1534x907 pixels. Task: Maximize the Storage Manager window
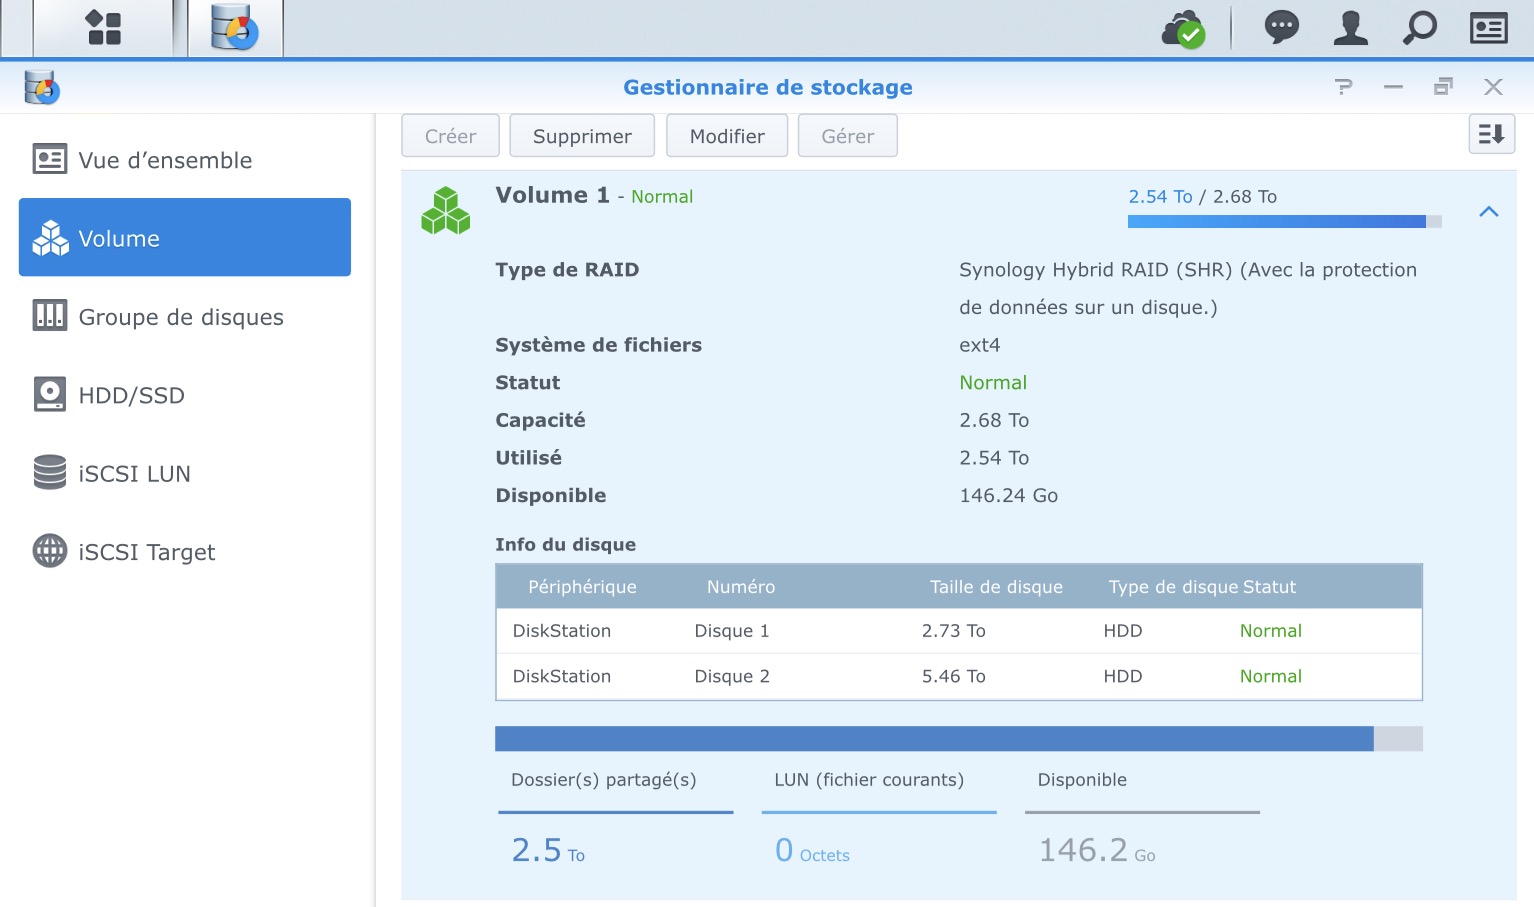(1442, 87)
